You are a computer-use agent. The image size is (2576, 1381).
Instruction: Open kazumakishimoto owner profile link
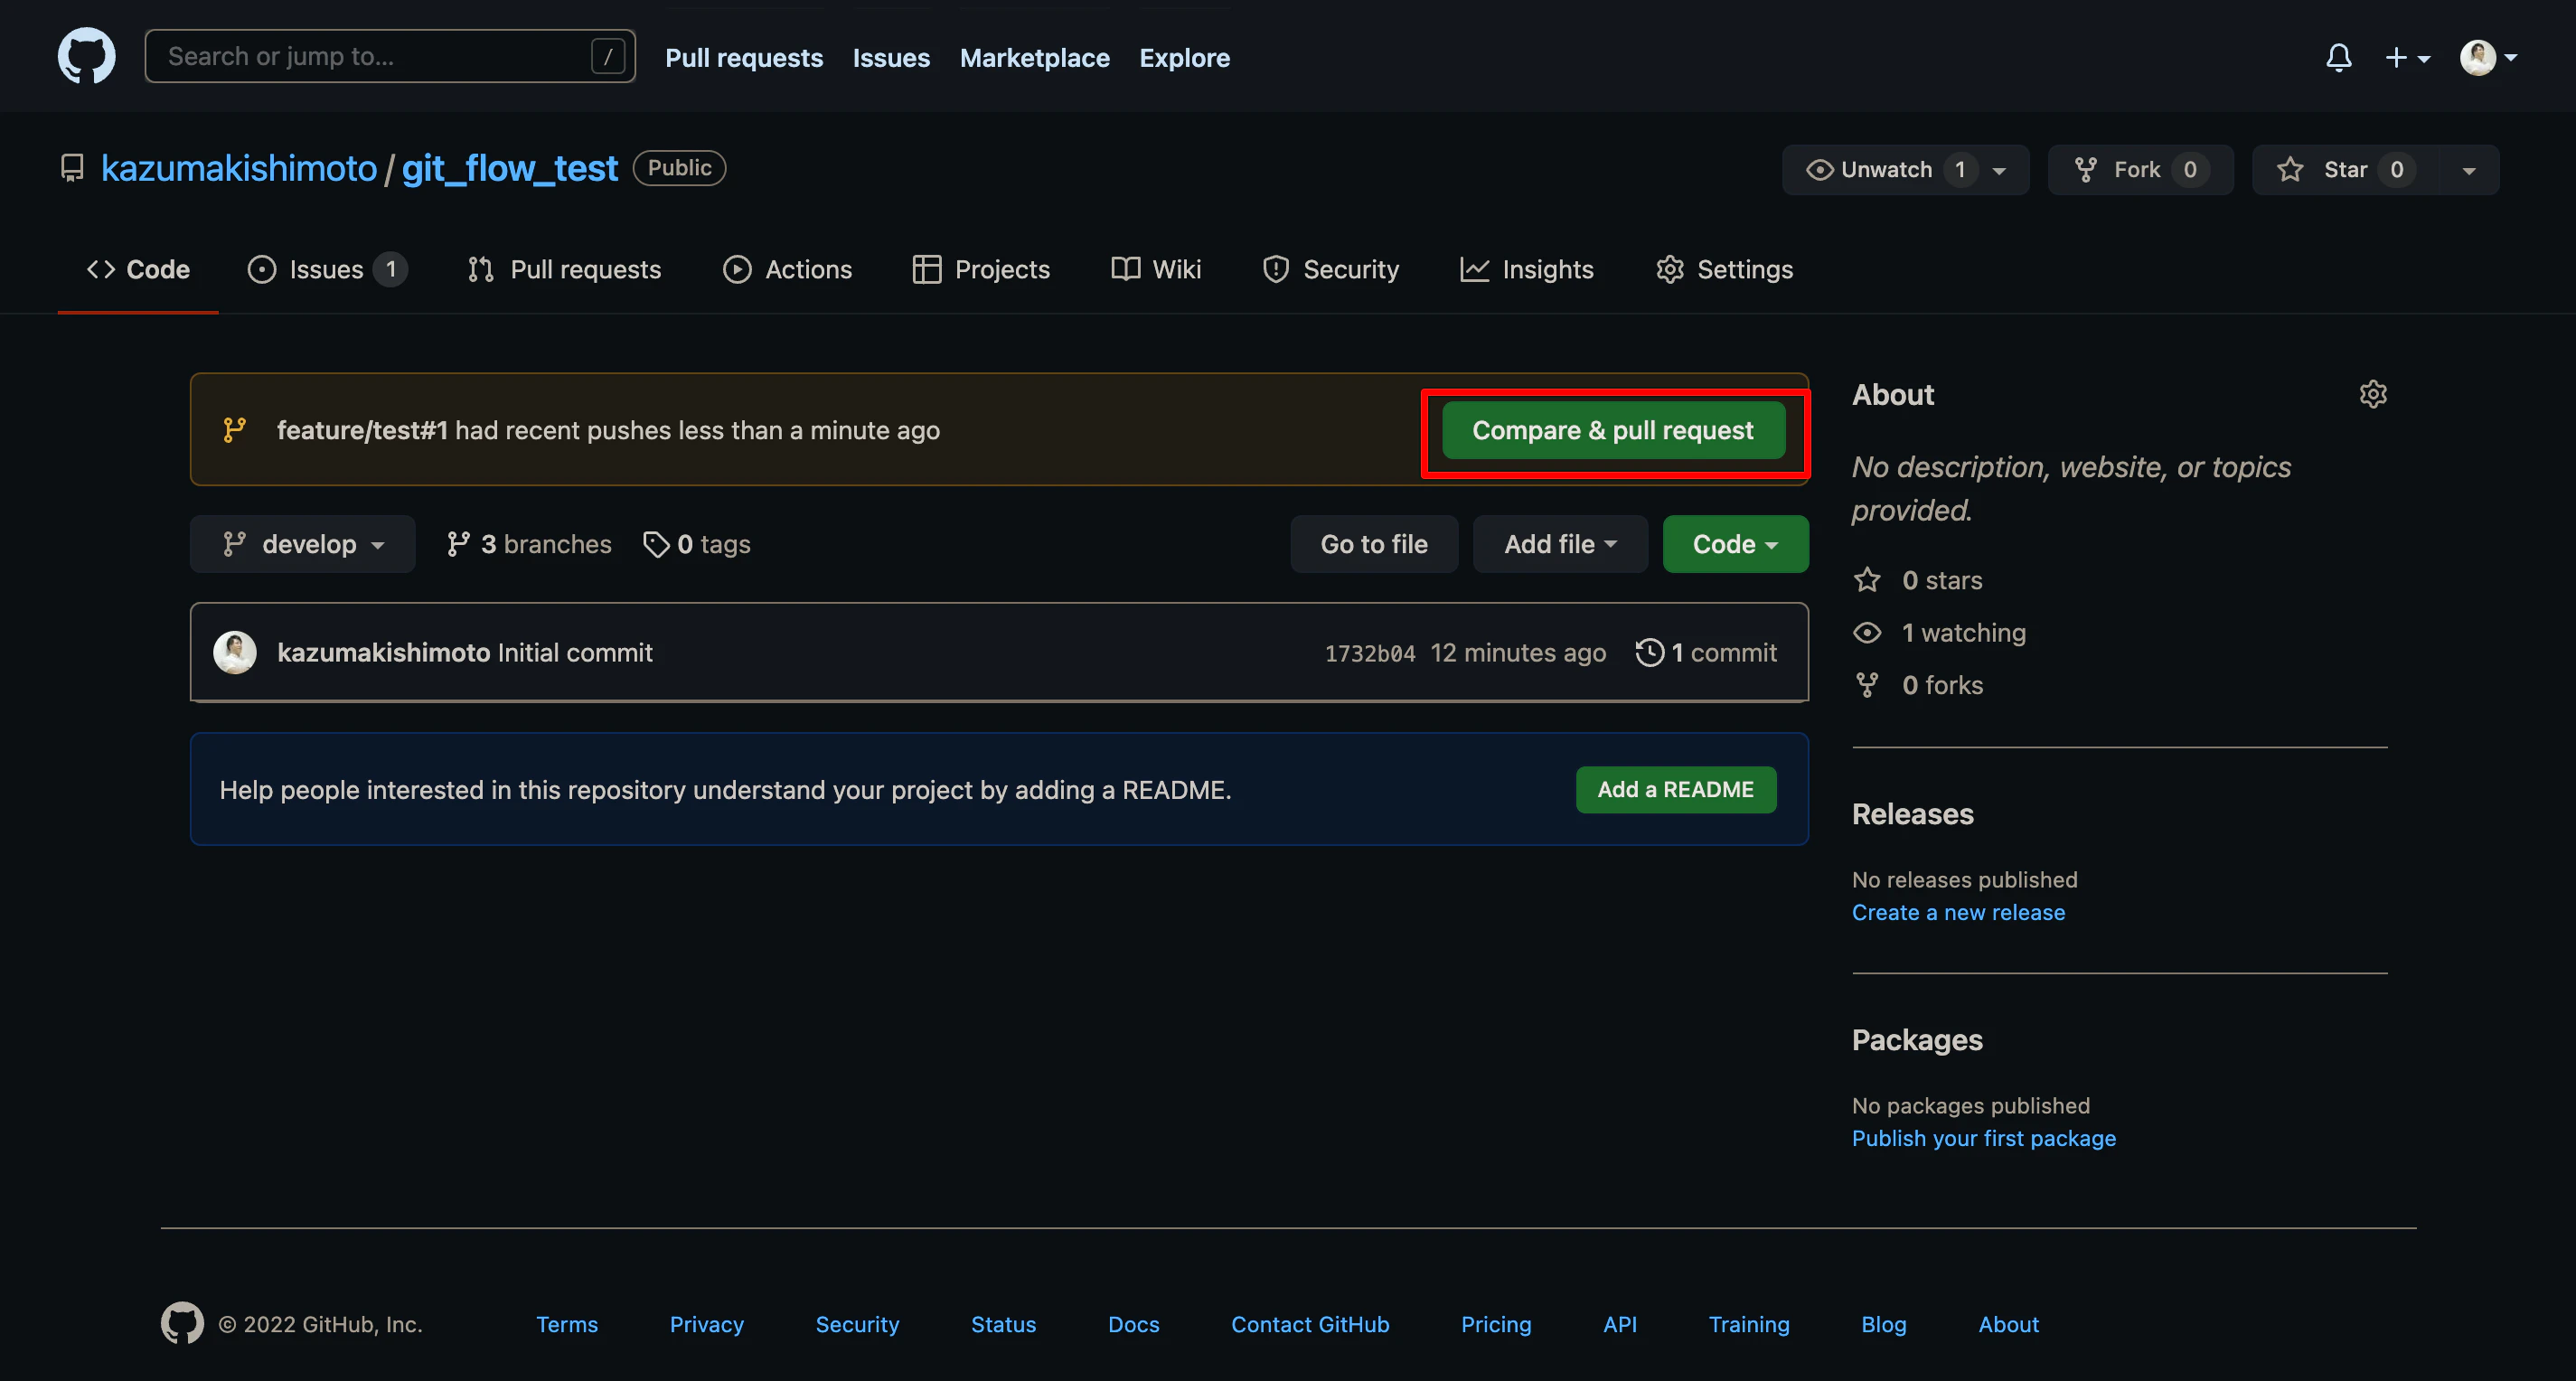[239, 168]
